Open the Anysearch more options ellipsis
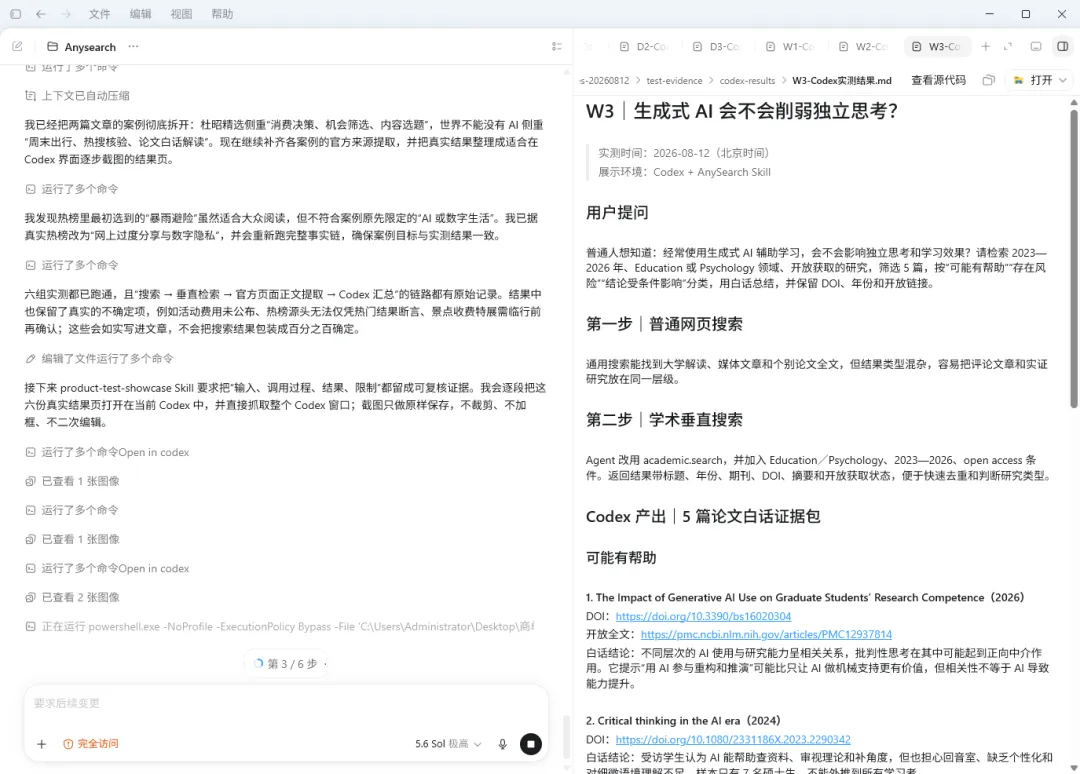 [133, 46]
